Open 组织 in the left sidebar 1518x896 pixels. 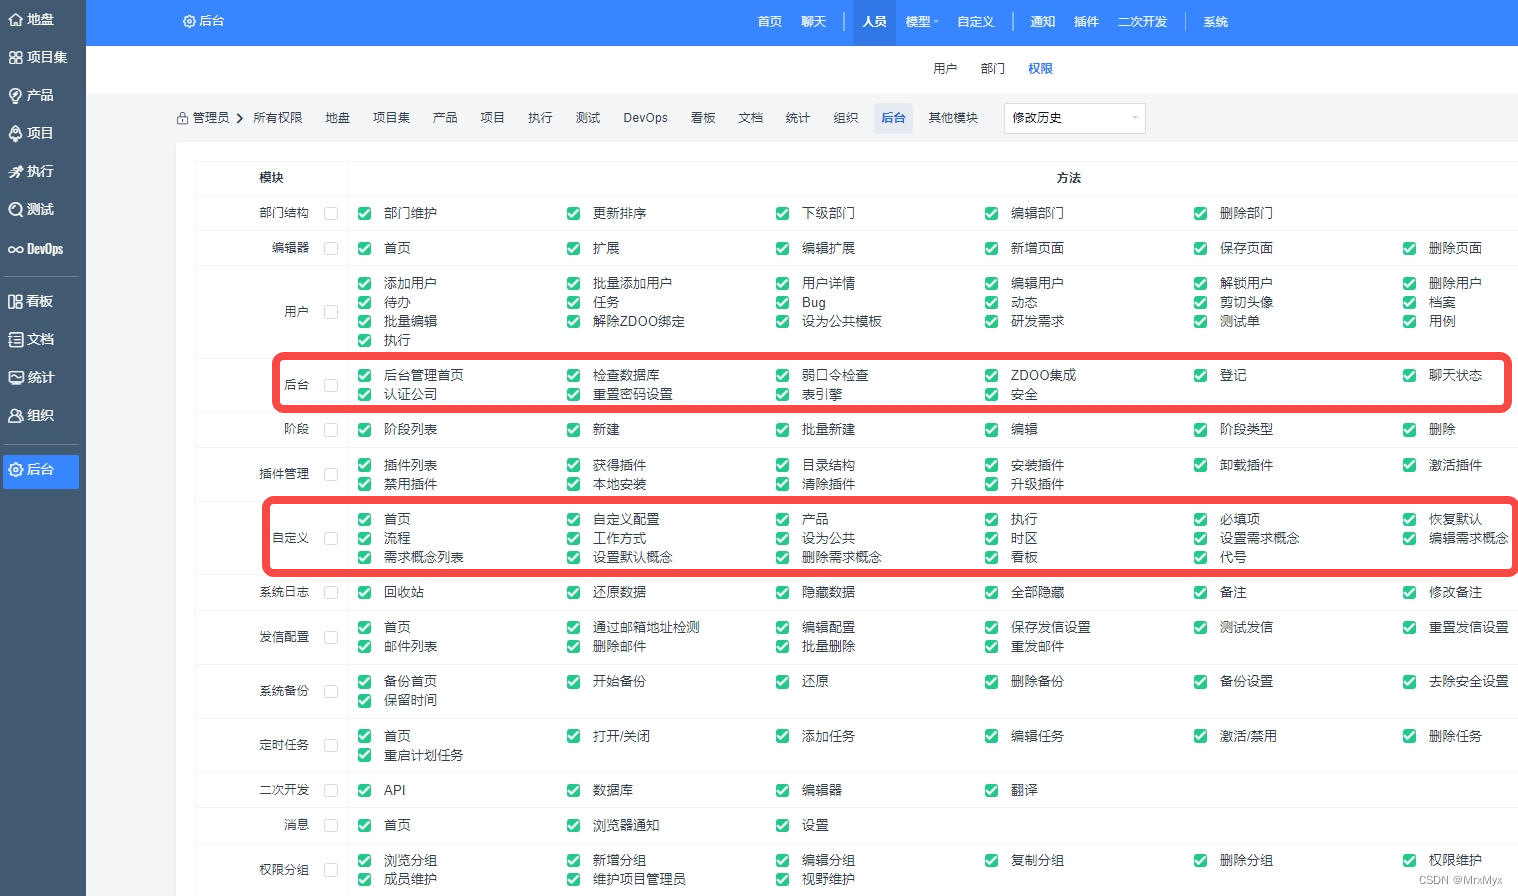click(x=31, y=415)
